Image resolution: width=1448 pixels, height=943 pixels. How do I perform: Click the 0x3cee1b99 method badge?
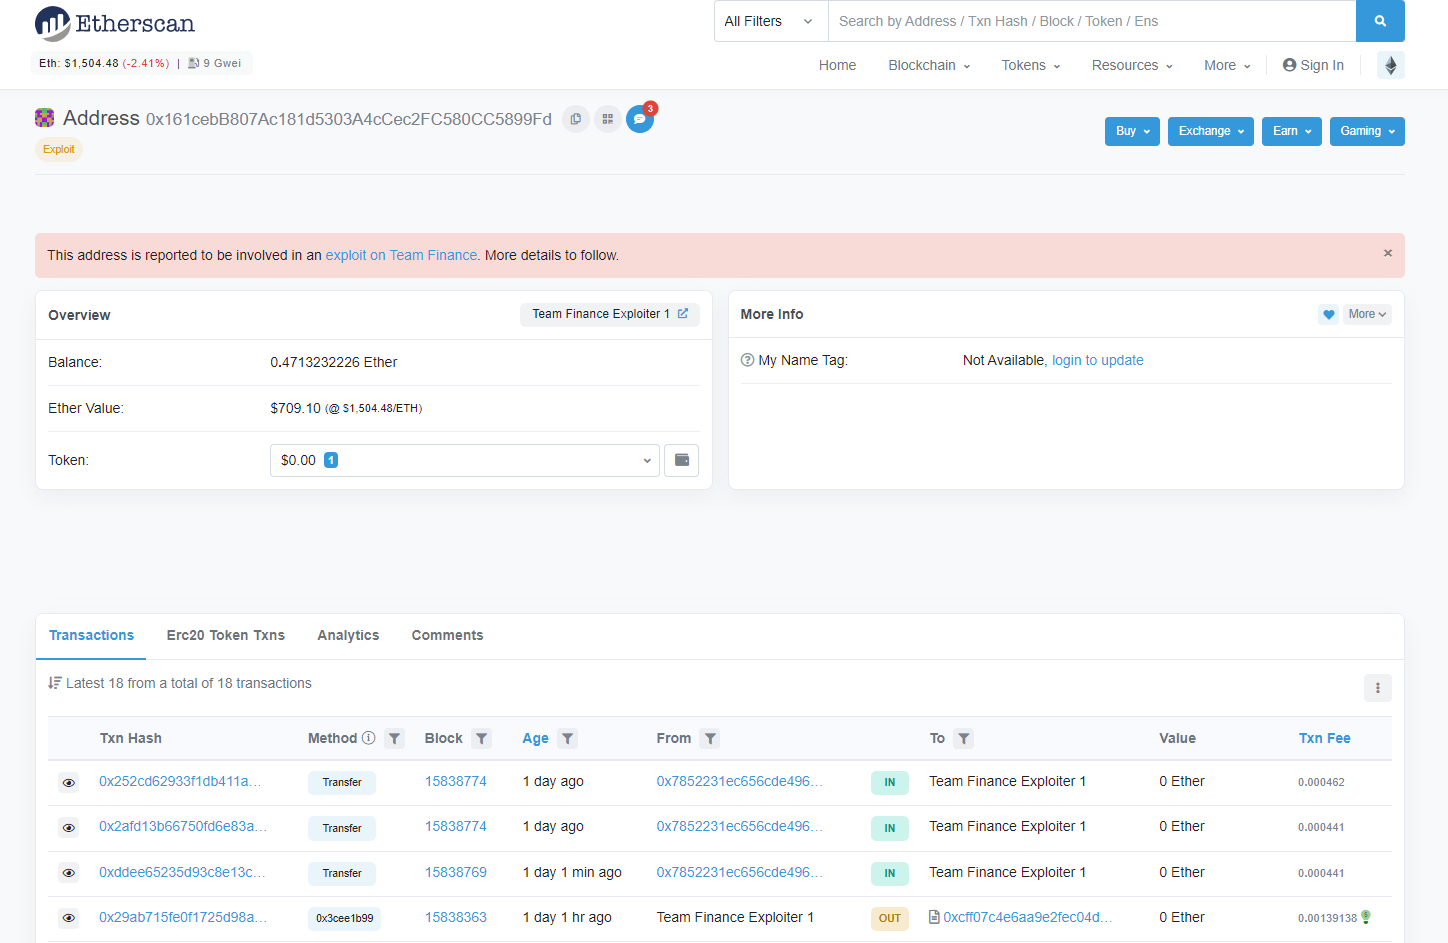click(344, 918)
